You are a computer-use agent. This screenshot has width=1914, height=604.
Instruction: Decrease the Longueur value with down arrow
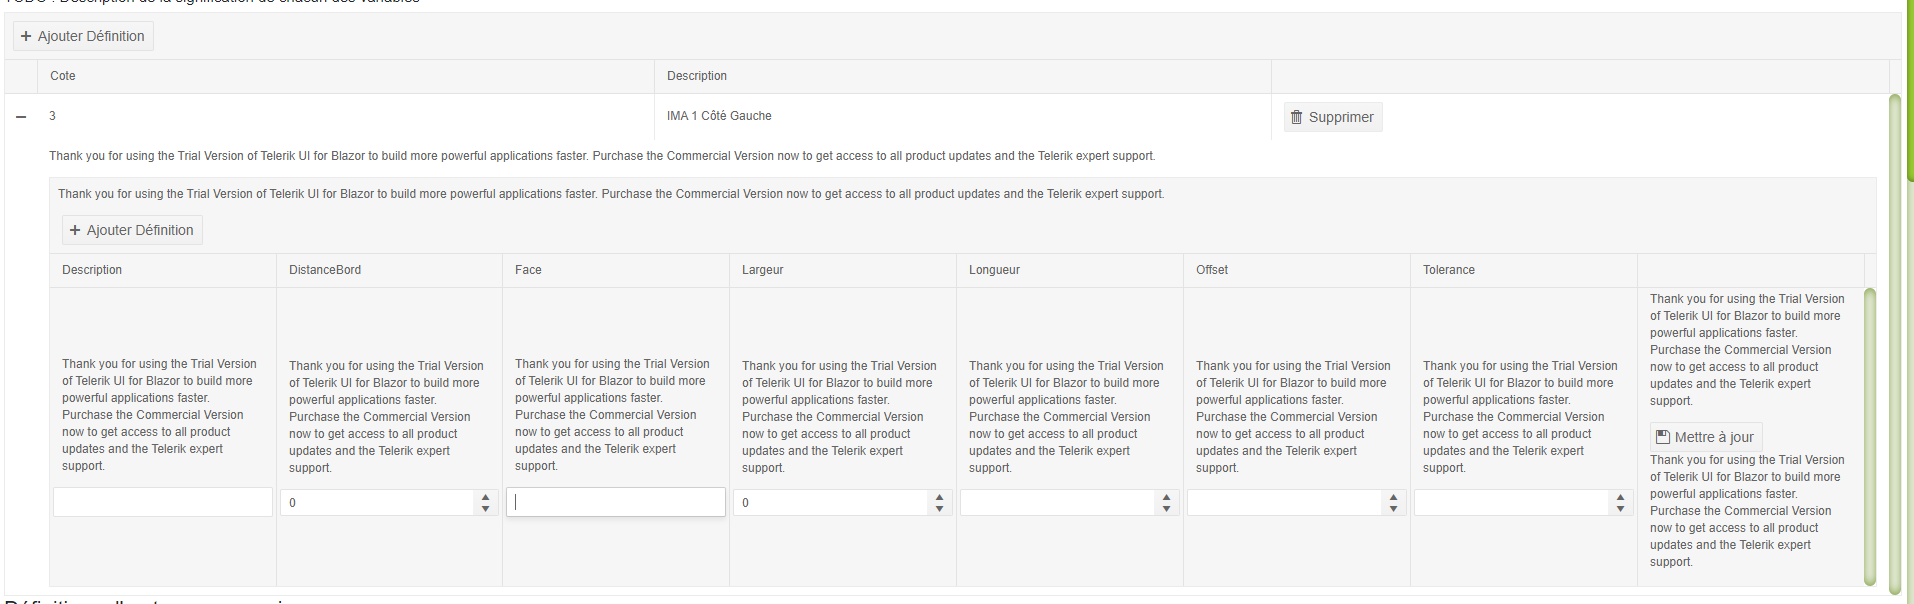click(x=1167, y=509)
